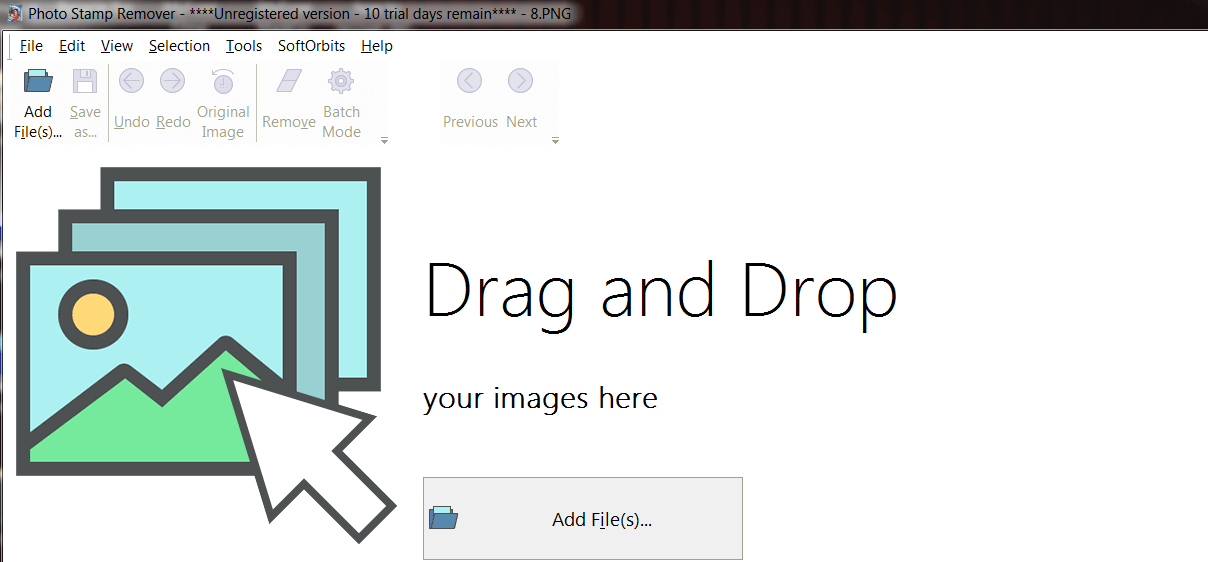Expand navigation toolbar overflow arrow after Next

[x=556, y=140]
